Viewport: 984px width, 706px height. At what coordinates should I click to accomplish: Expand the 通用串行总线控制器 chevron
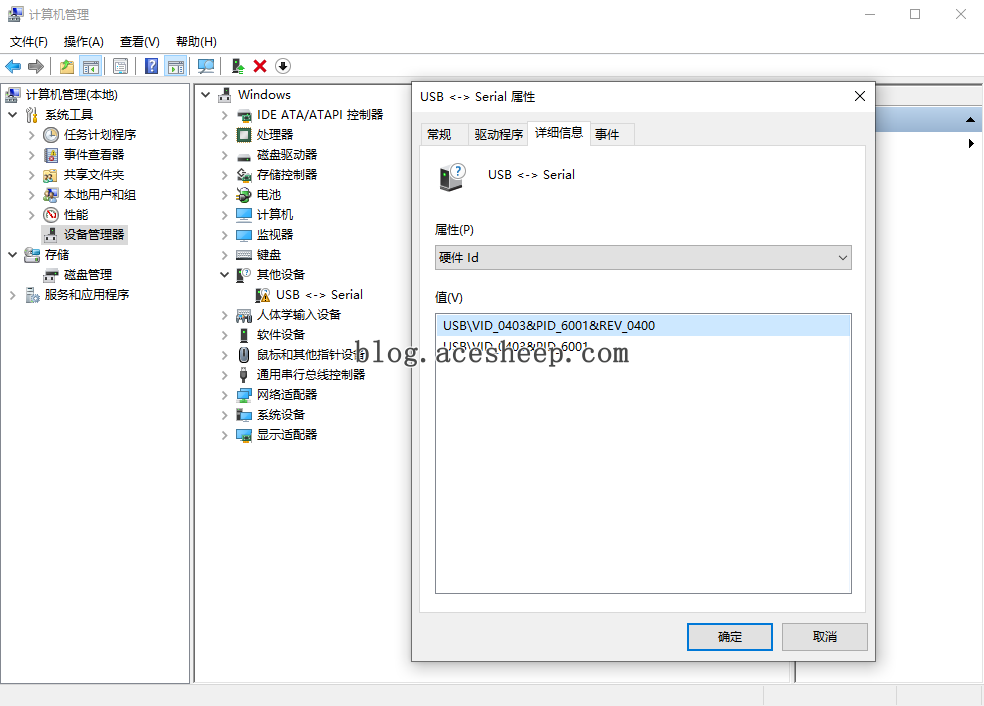(224, 375)
